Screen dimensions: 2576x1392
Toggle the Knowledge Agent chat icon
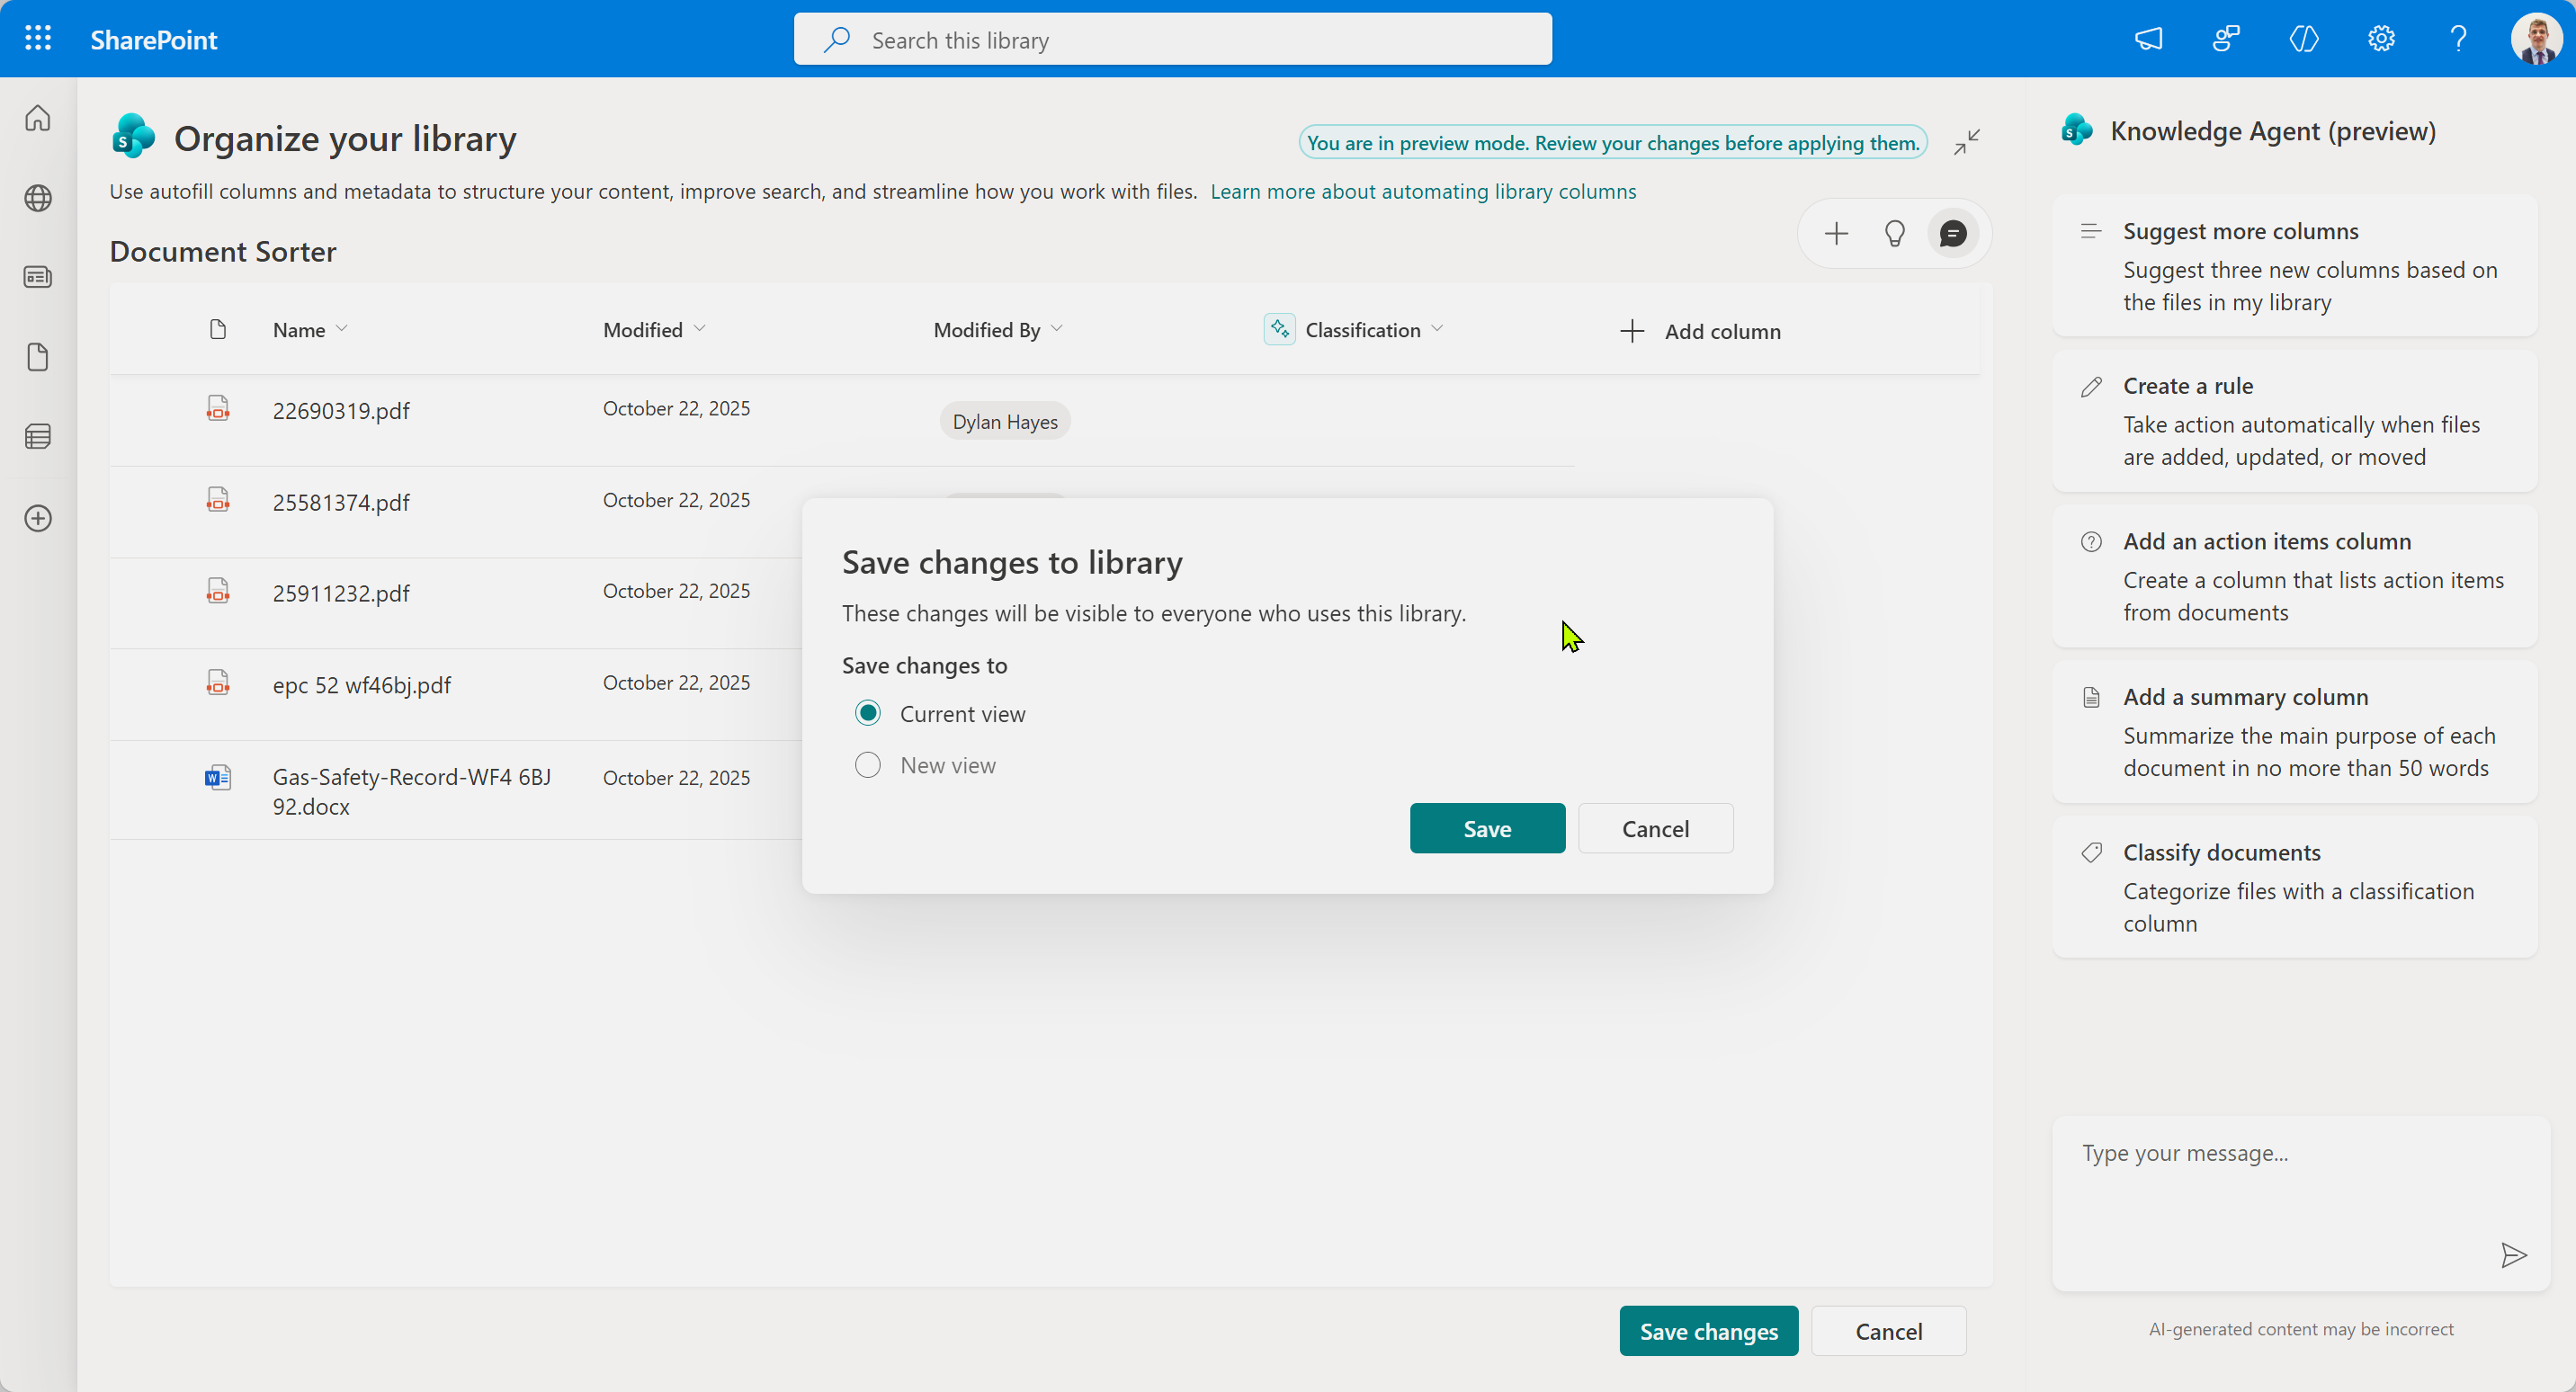click(x=1953, y=234)
